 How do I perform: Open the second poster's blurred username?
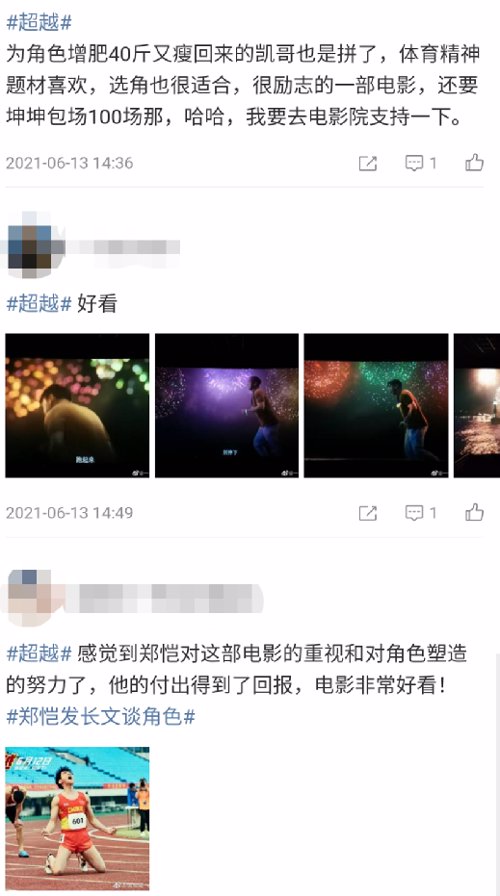tap(122, 247)
